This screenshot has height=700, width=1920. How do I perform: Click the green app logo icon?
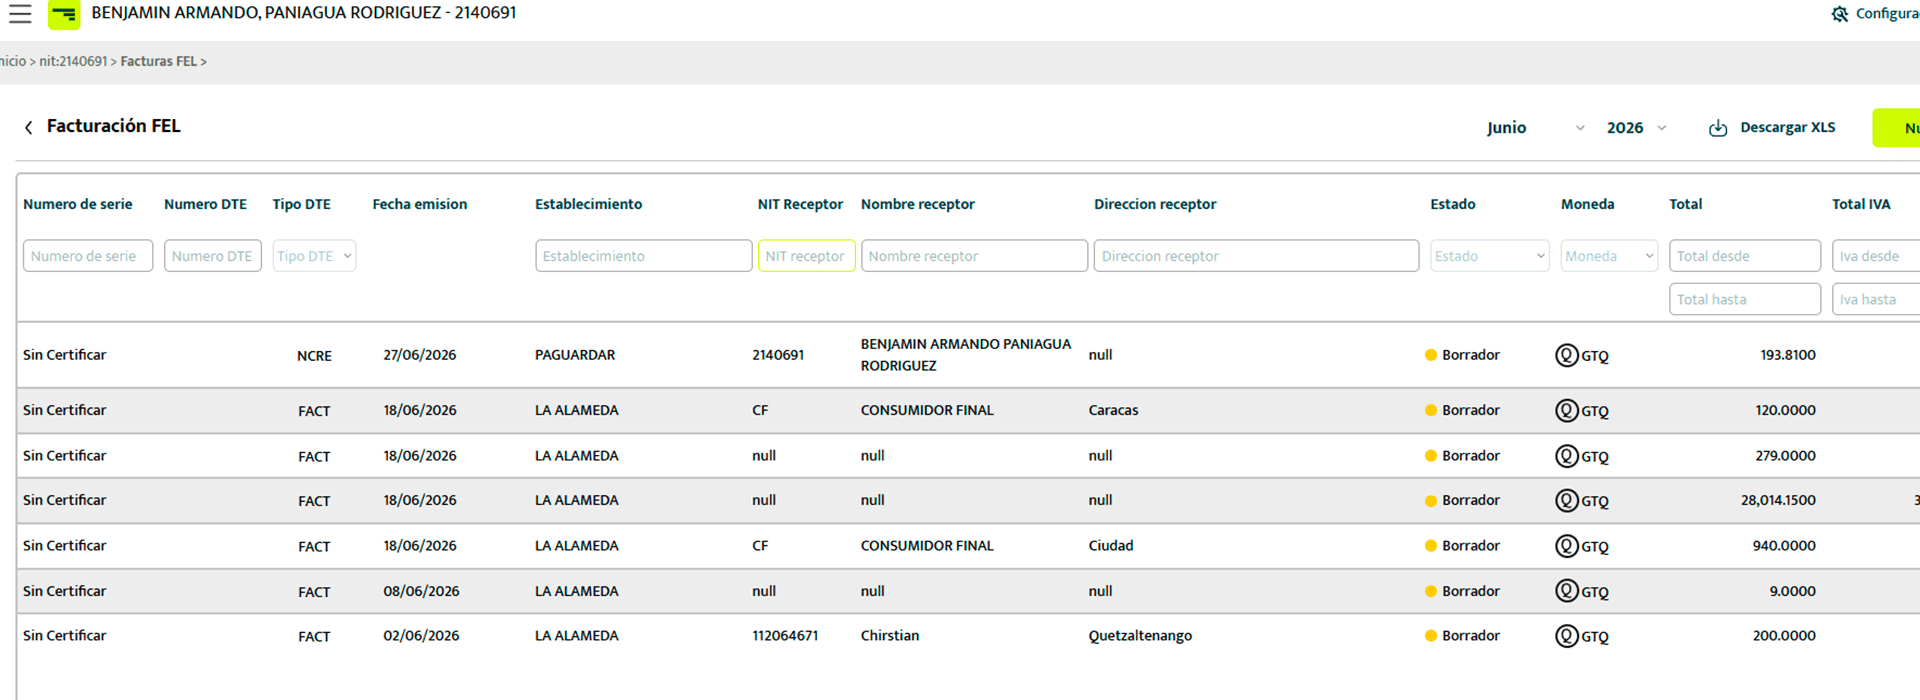coord(64,14)
